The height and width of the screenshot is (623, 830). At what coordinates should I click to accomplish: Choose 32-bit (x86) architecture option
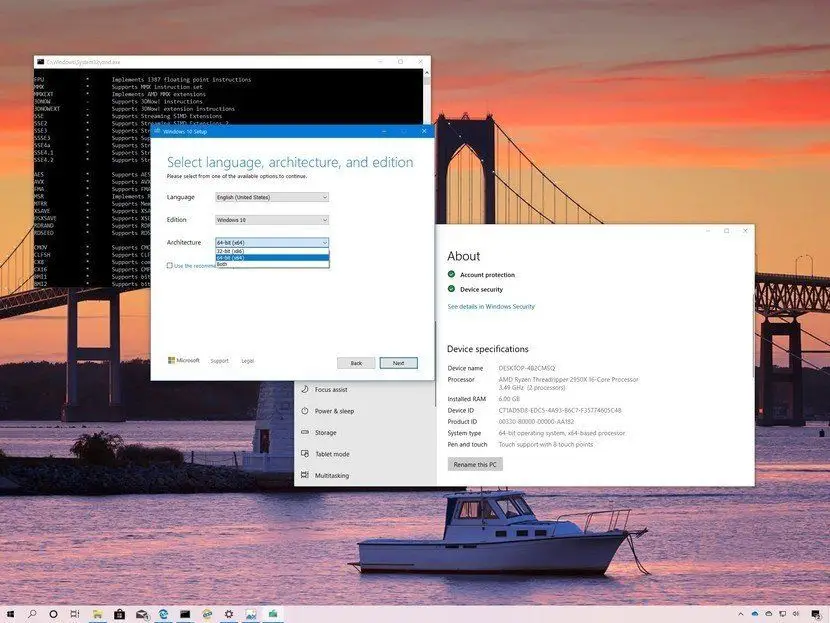click(272, 251)
